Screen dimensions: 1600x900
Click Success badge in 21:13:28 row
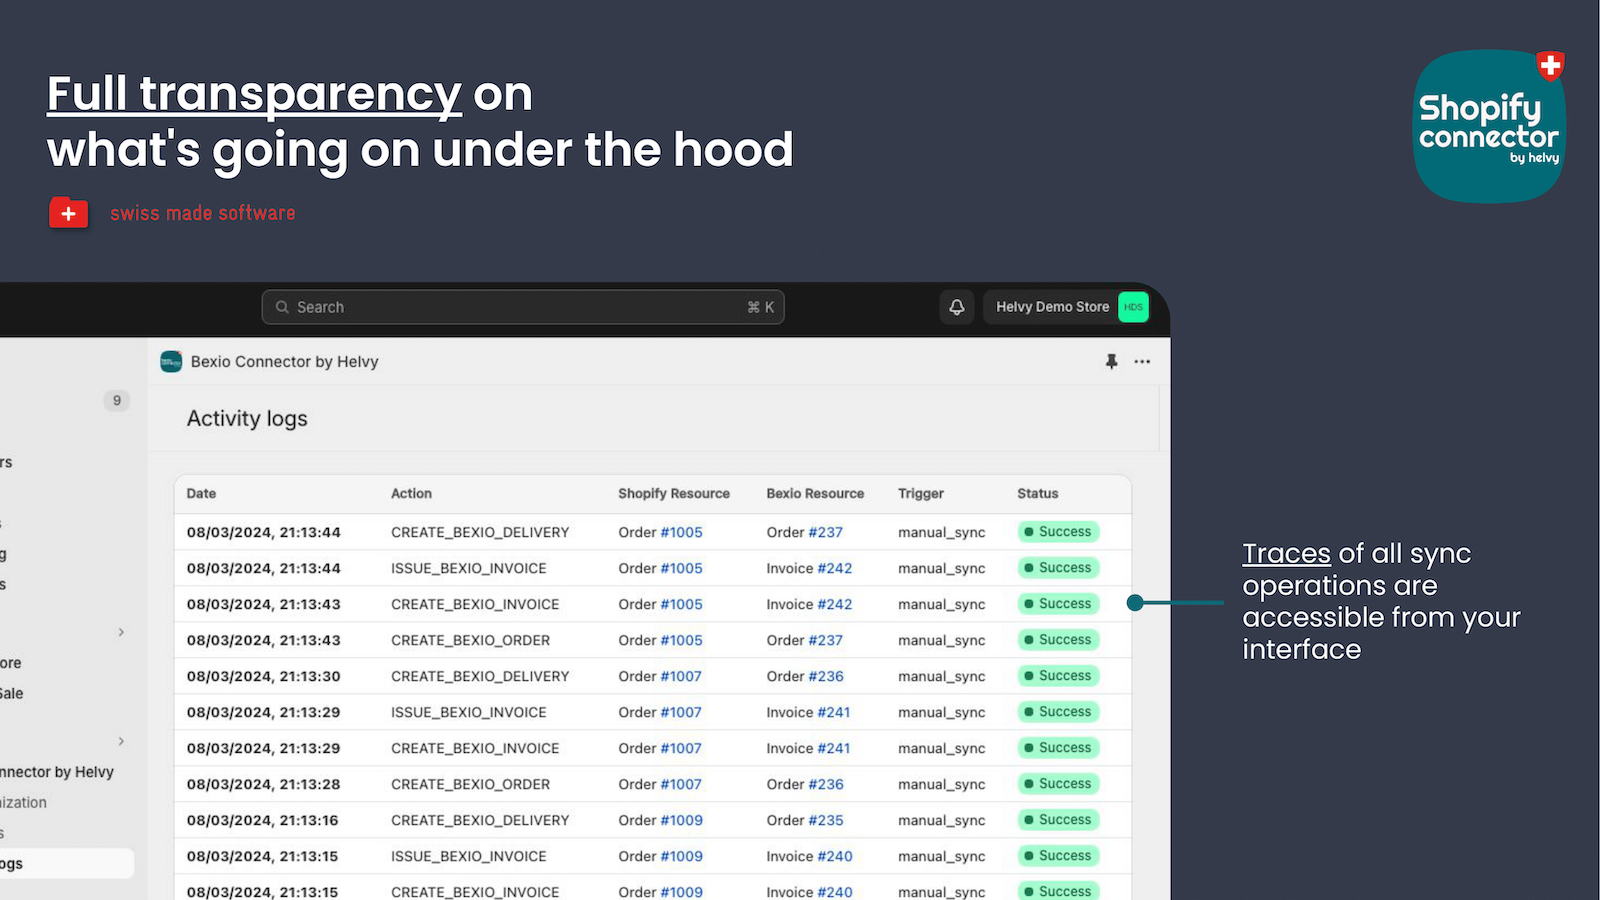coord(1058,784)
